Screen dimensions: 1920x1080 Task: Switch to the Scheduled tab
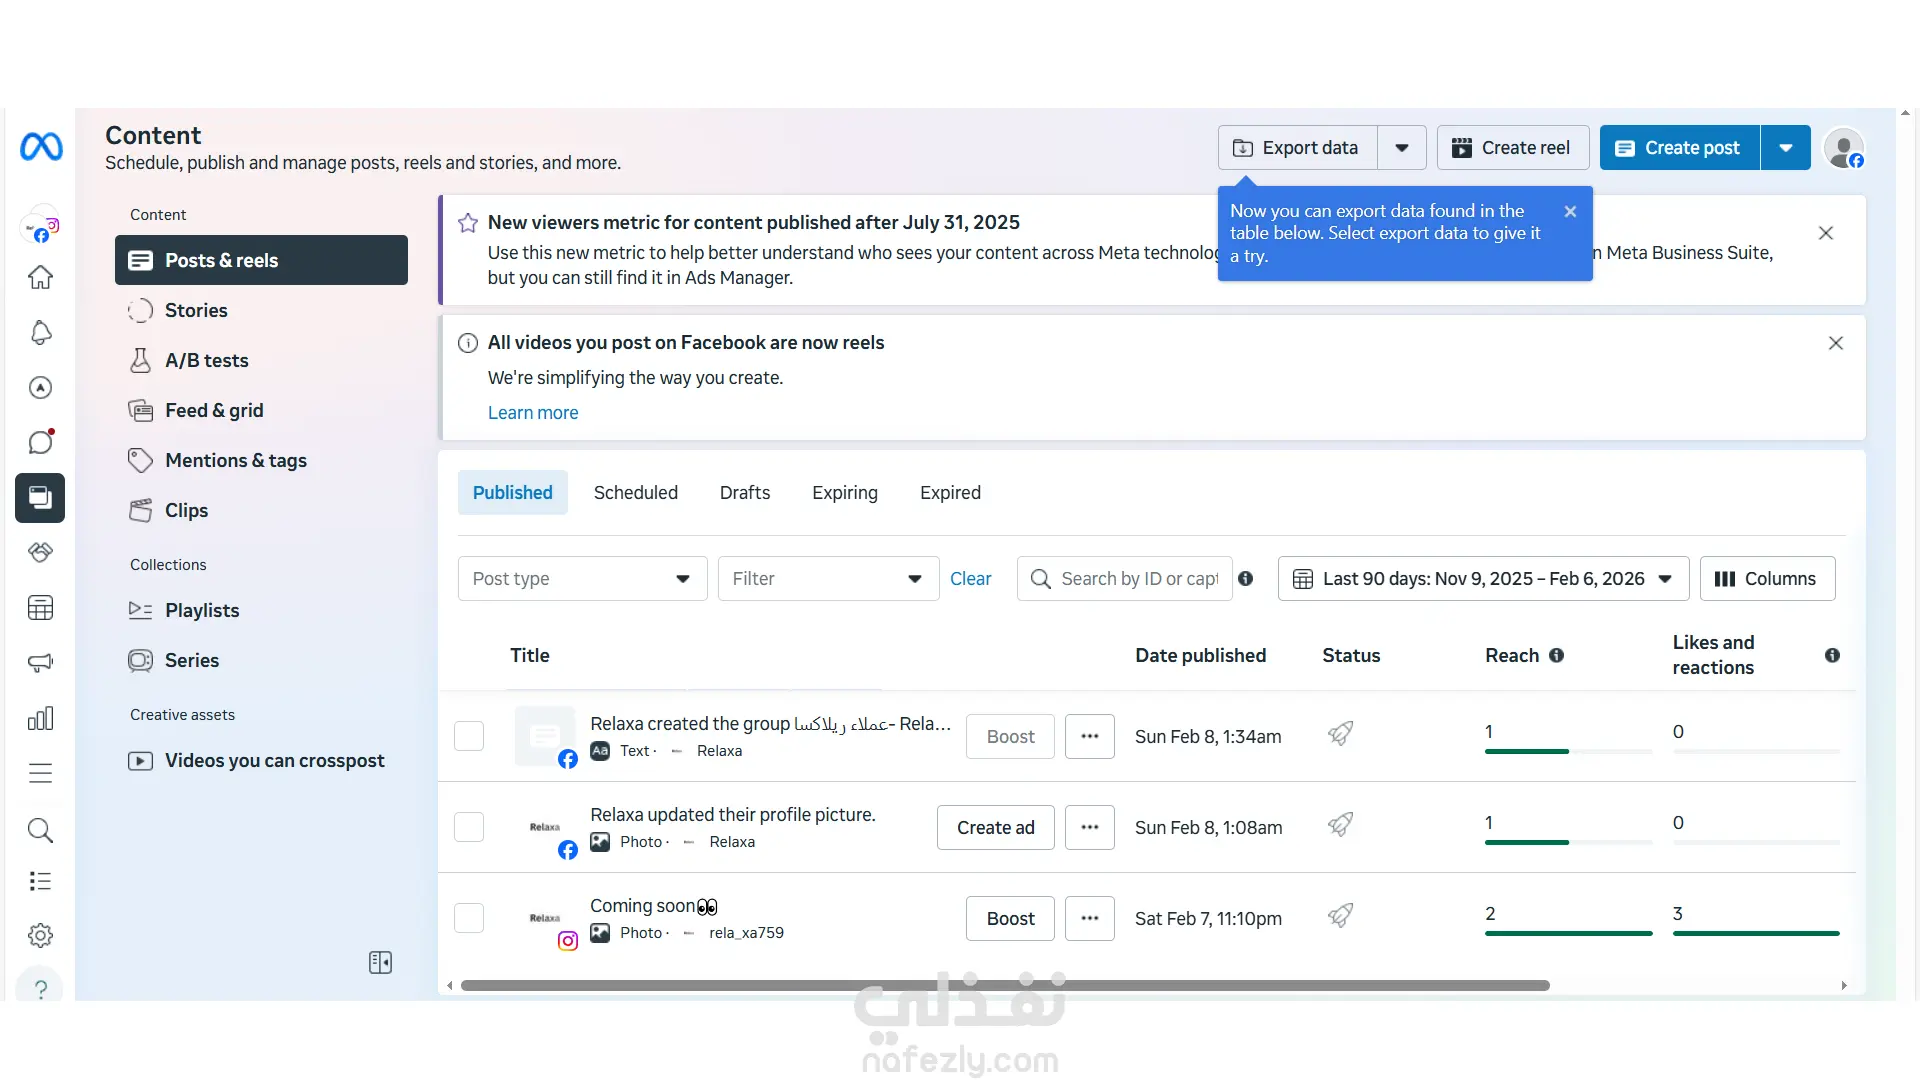click(x=635, y=492)
